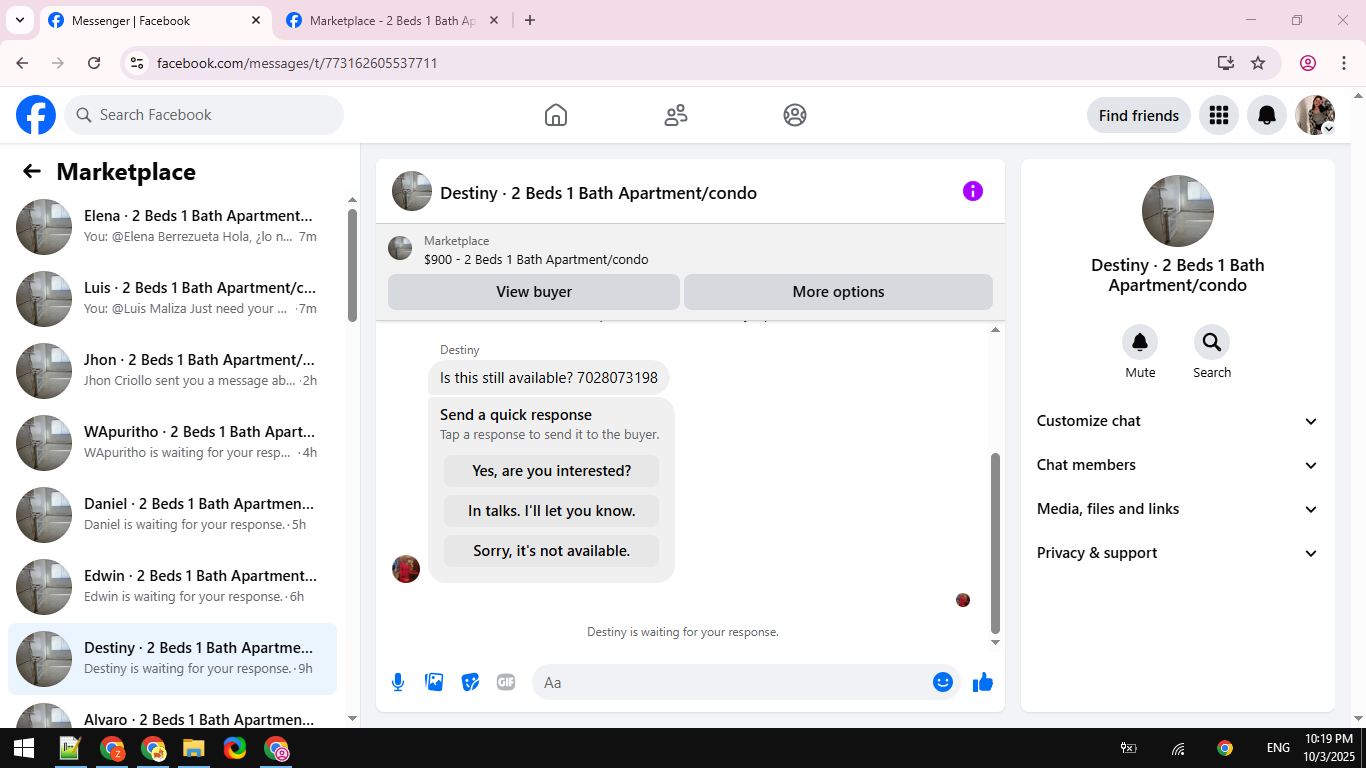
Task: Focus the Search Facebook field
Action: click(x=204, y=115)
